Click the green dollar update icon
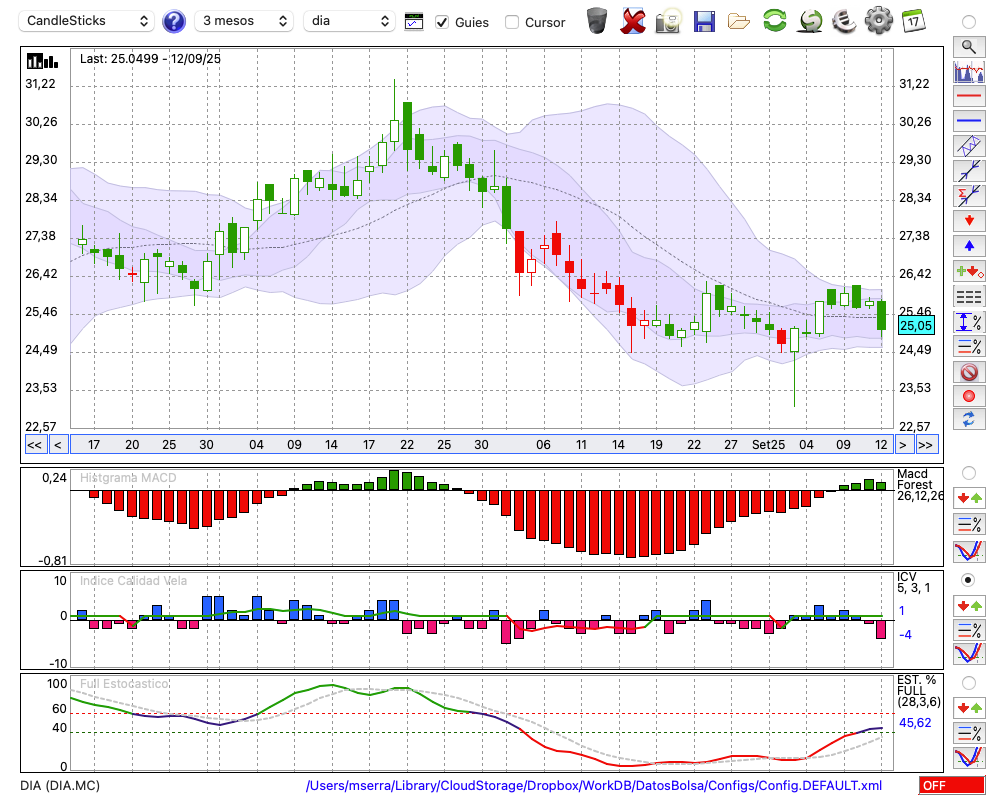This screenshot has width=1000, height=800. pyautogui.click(x=810, y=21)
